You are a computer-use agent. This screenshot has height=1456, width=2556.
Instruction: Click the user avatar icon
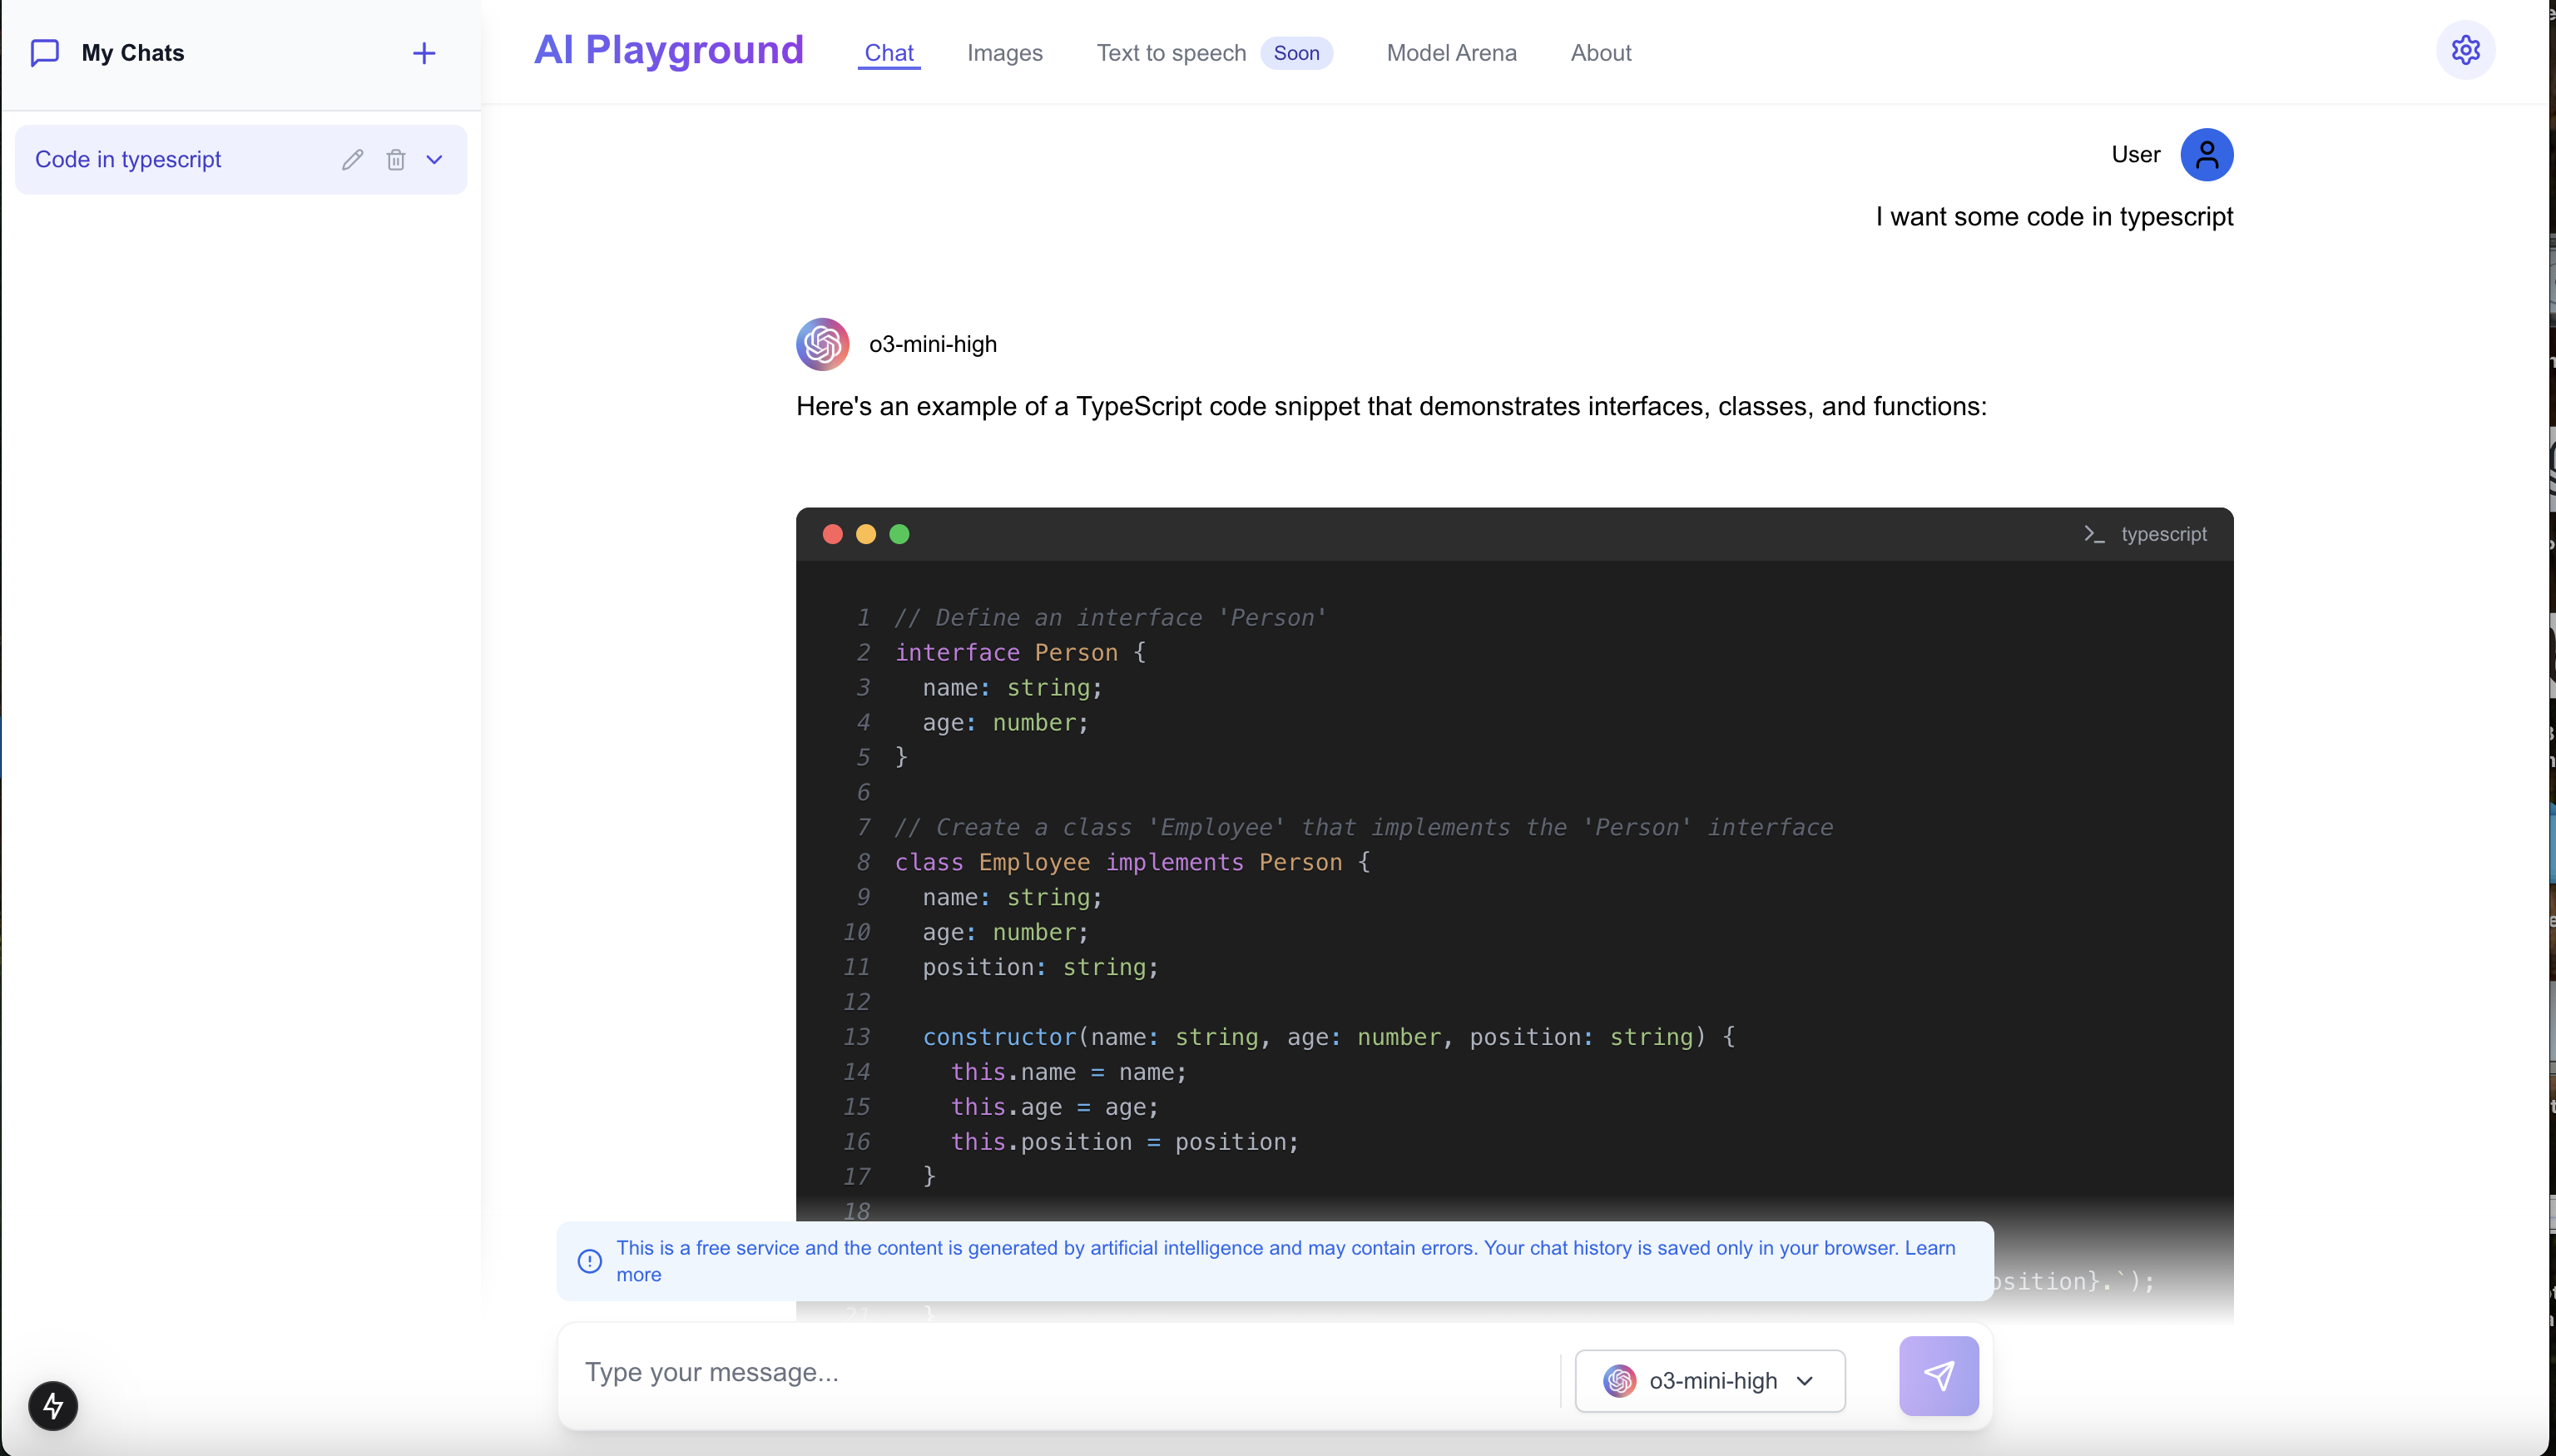2206,155
